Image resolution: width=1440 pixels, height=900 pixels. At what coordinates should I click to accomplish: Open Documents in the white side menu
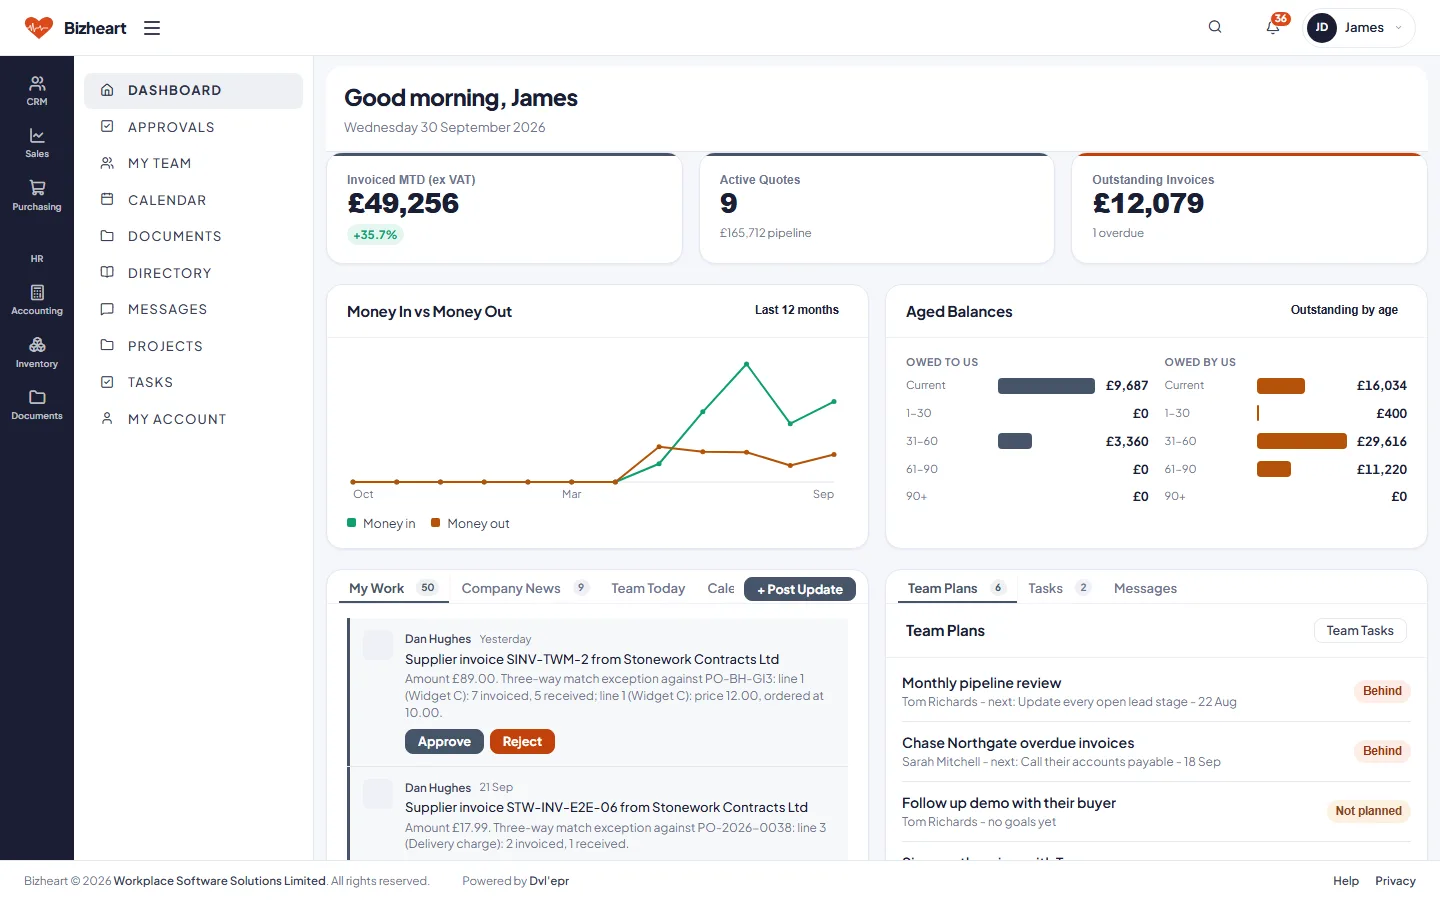pyautogui.click(x=193, y=236)
